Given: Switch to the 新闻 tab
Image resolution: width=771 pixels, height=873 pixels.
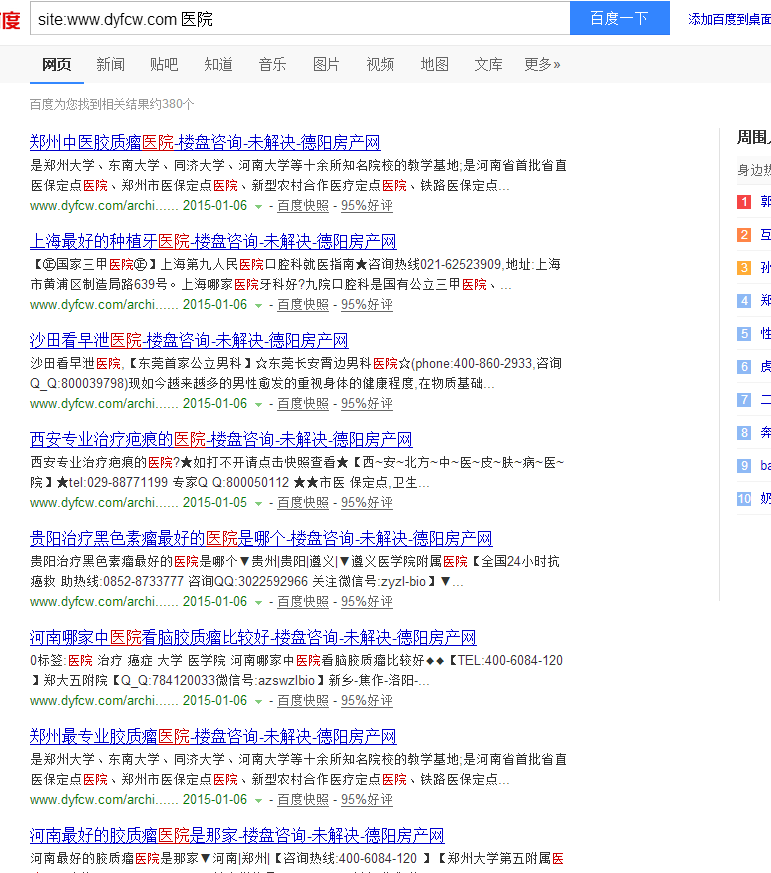Looking at the screenshot, I should [110, 65].
